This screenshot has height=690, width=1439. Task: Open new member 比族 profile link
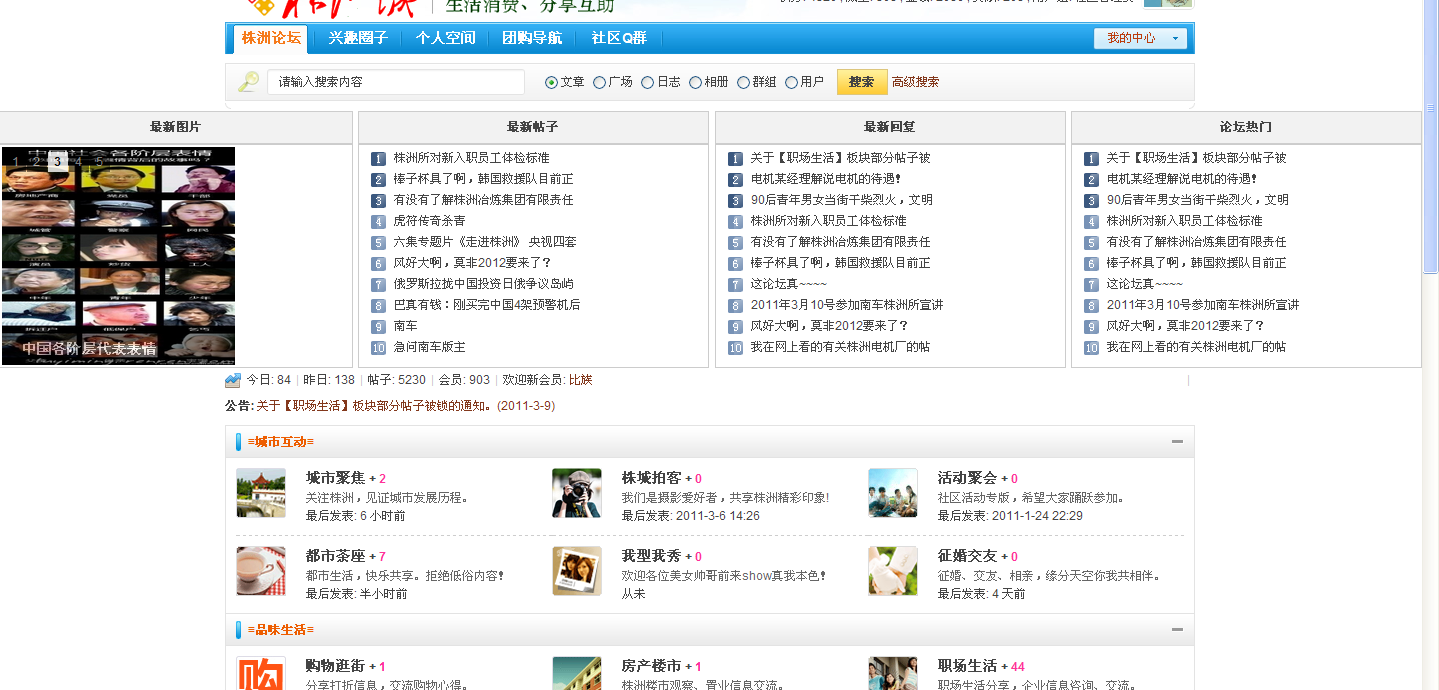pyautogui.click(x=580, y=380)
